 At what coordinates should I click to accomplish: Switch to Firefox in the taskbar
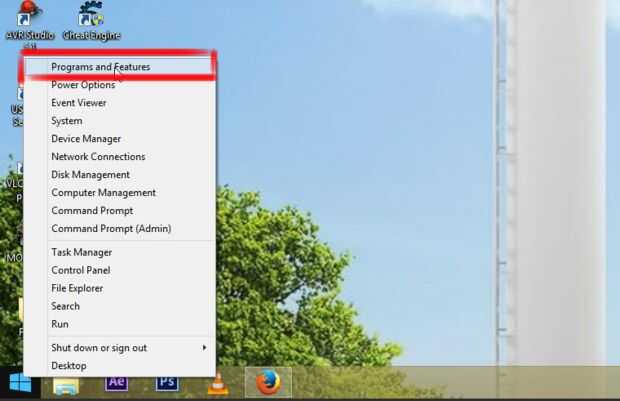click(268, 382)
